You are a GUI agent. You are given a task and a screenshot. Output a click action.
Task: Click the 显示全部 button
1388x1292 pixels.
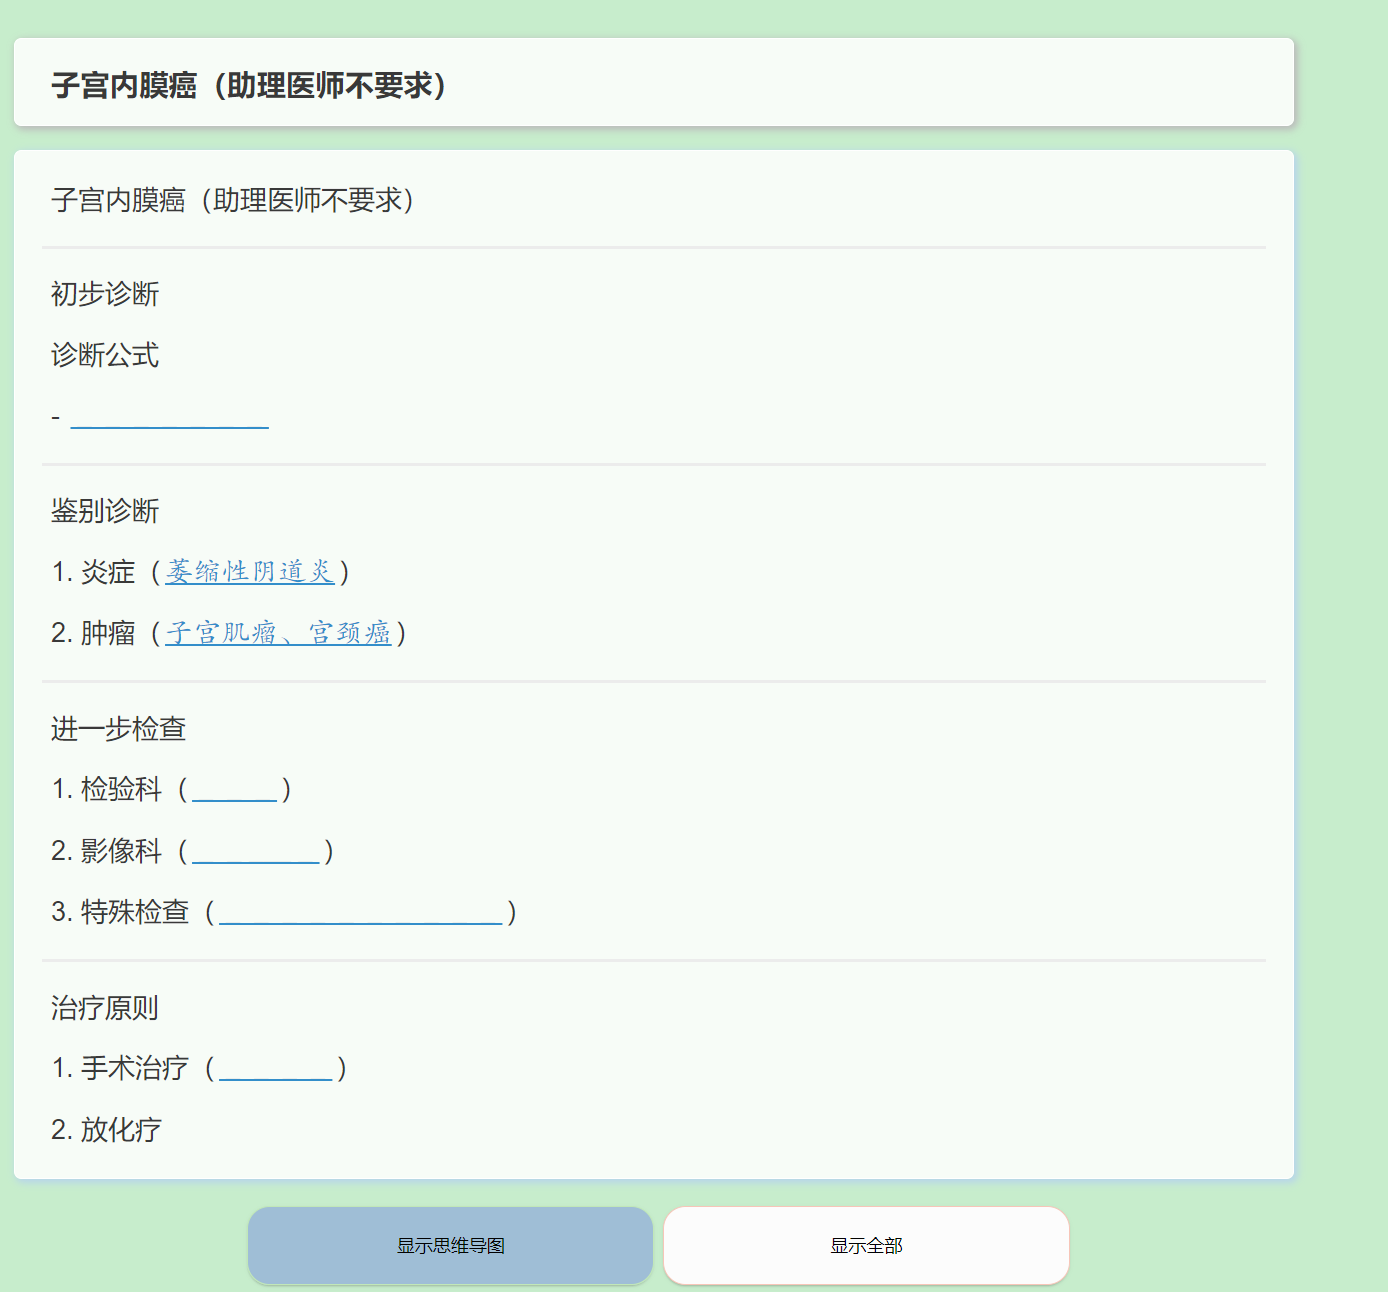tap(866, 1245)
